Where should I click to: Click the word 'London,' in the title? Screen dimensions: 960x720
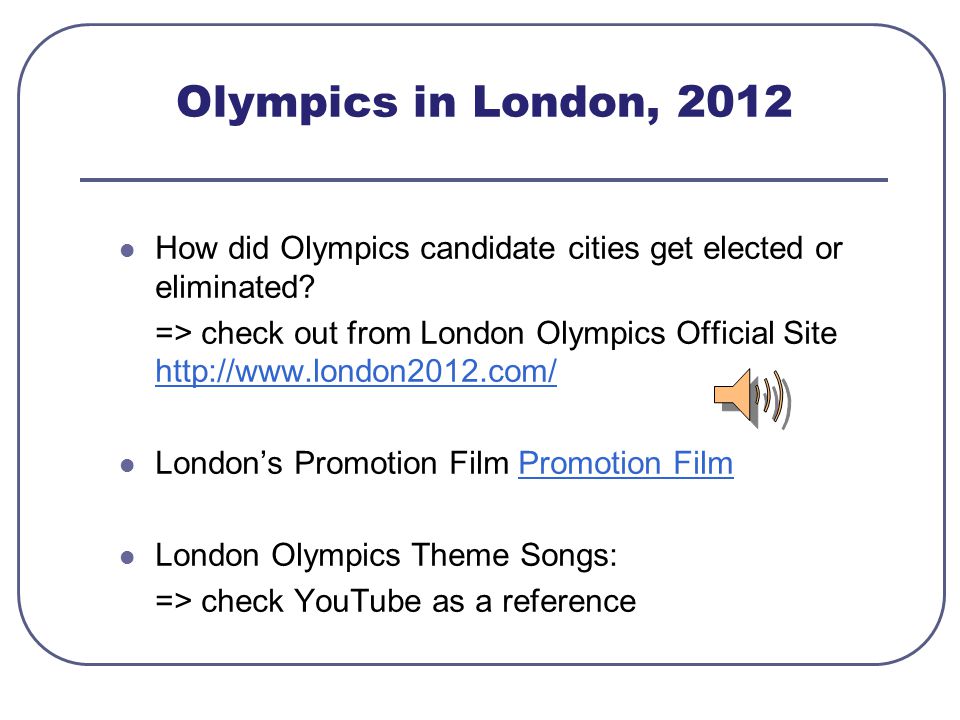(x=566, y=102)
